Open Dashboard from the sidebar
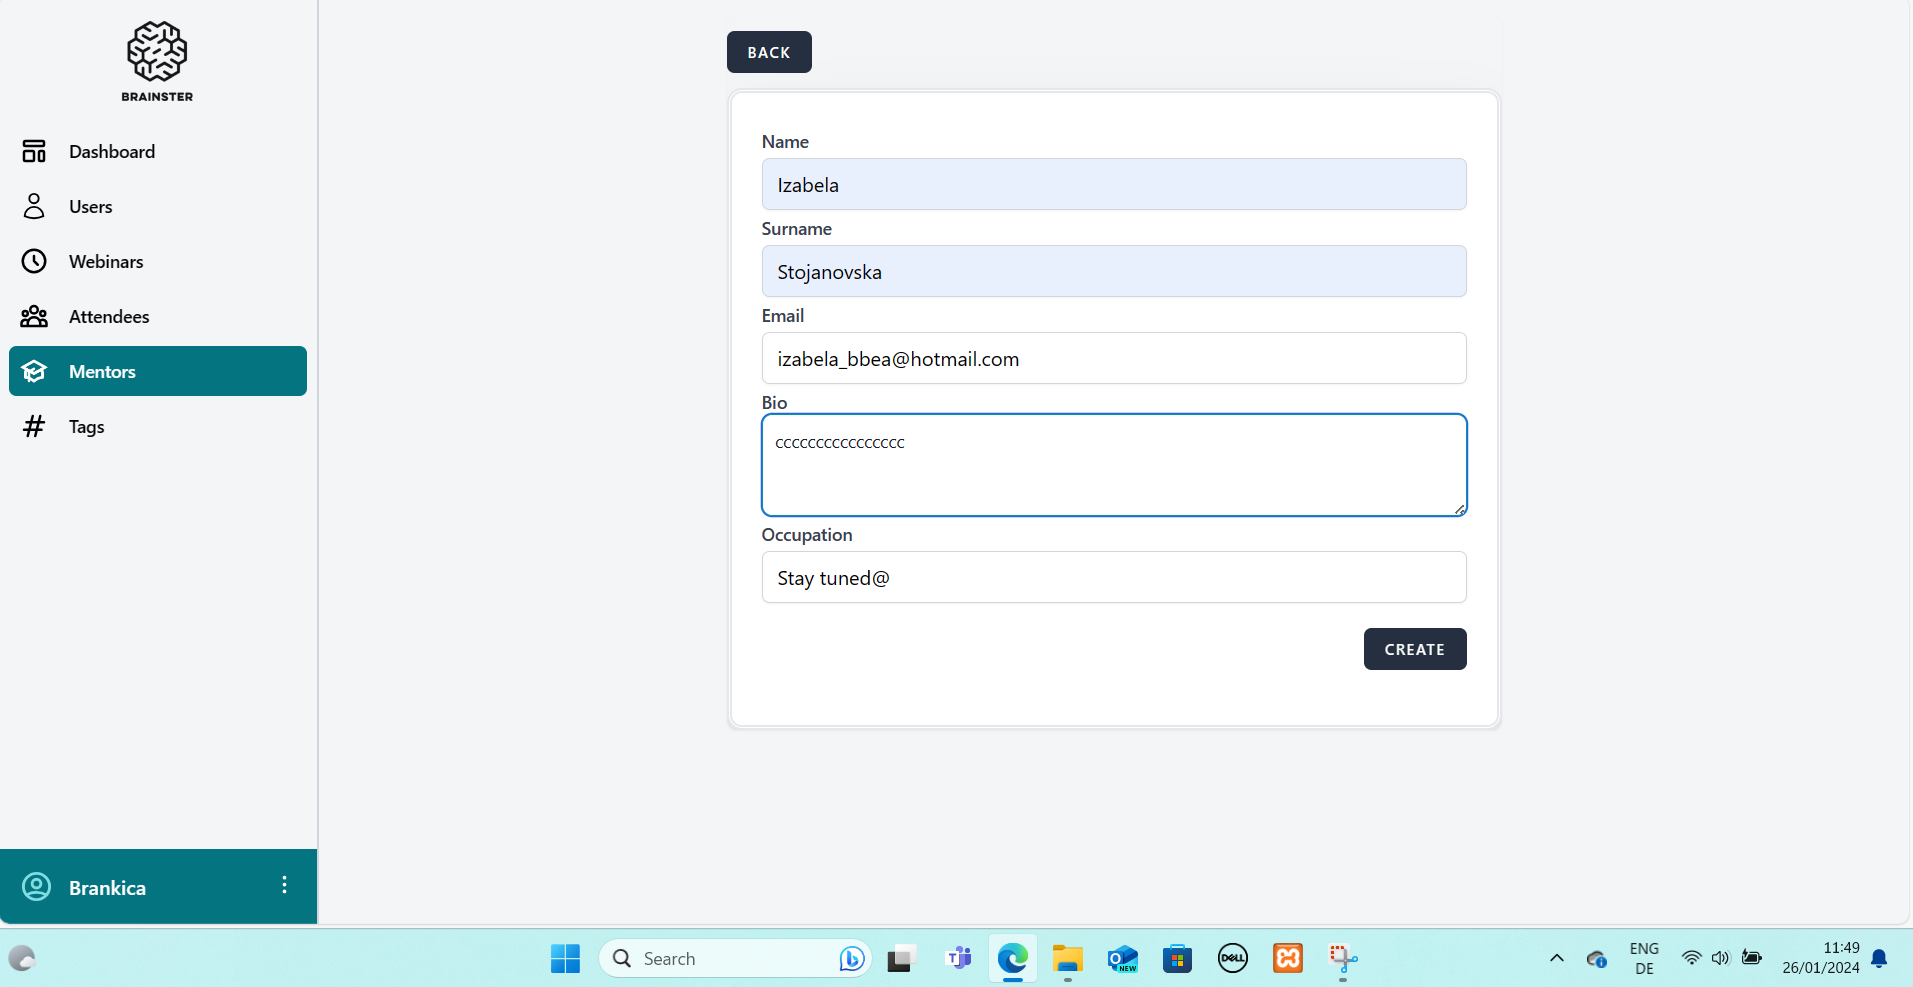Image resolution: width=1913 pixels, height=987 pixels. [111, 152]
